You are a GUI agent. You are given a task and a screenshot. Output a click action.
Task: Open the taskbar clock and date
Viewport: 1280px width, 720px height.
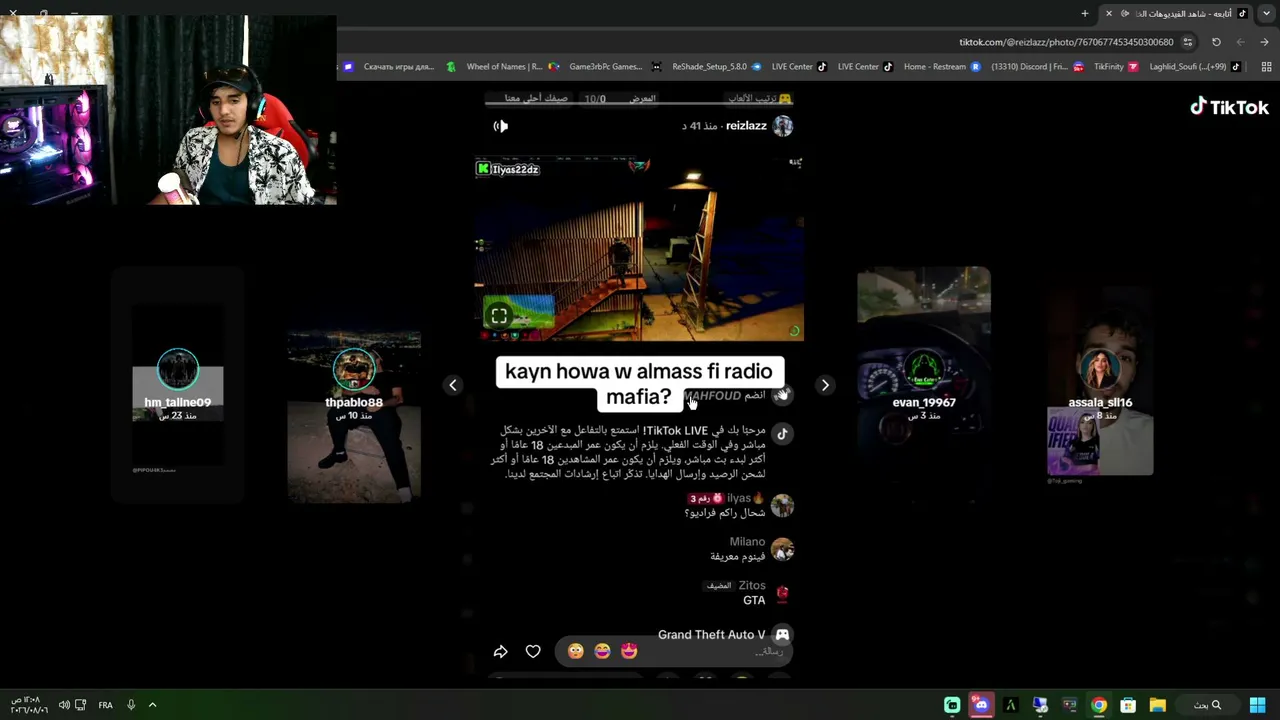[x=27, y=705]
